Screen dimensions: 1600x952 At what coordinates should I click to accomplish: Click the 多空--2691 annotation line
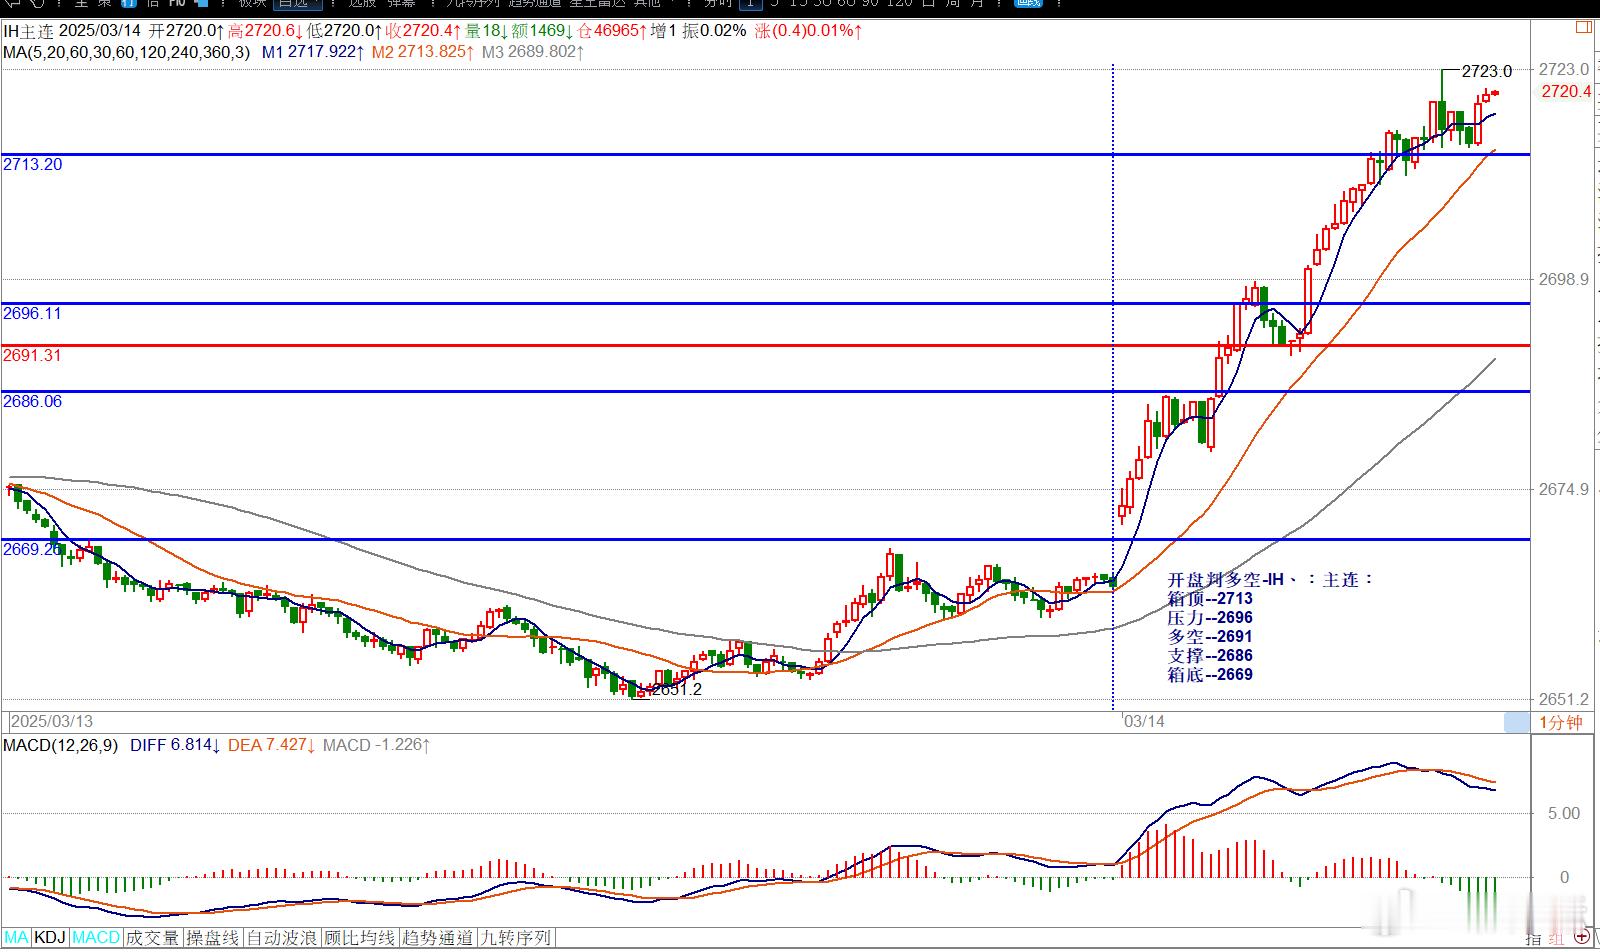1210,636
